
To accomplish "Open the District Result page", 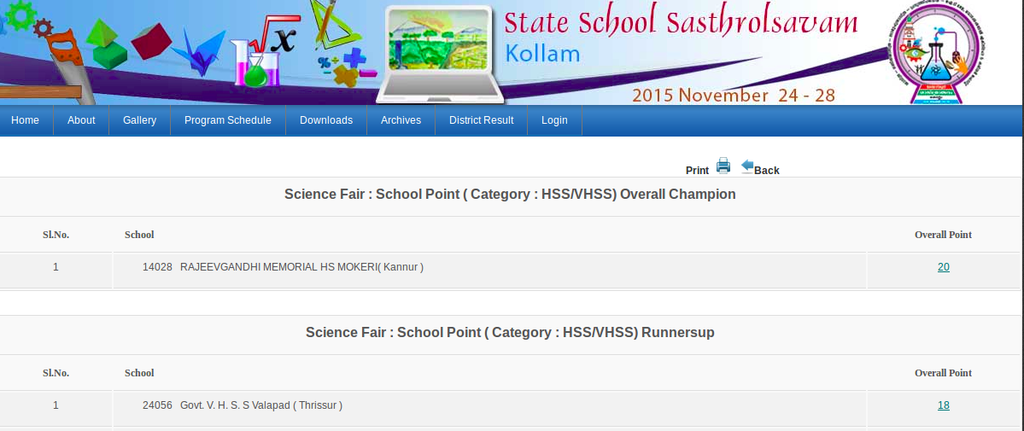I will pyautogui.click(x=481, y=120).
